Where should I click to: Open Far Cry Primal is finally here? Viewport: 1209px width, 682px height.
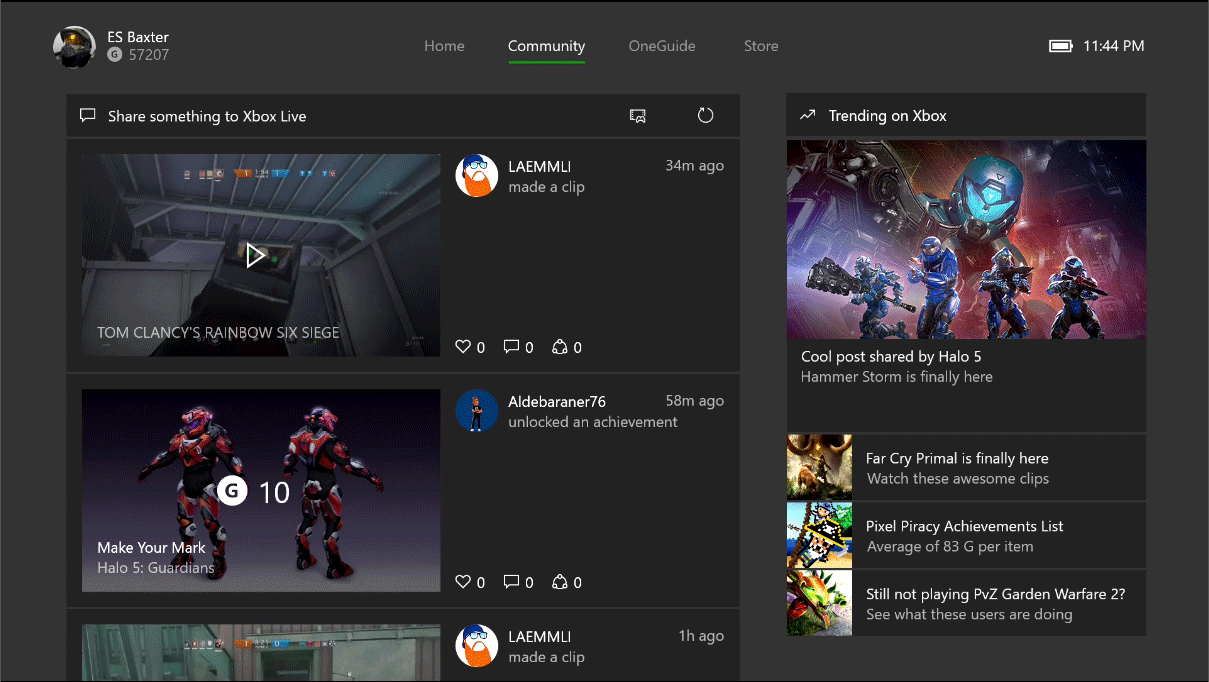point(957,458)
